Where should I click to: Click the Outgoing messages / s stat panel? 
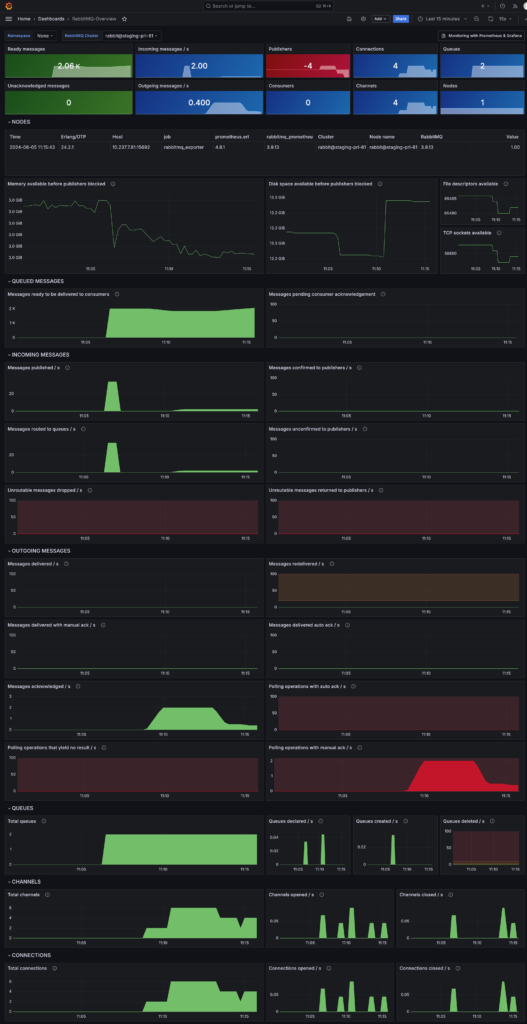tap(199, 99)
